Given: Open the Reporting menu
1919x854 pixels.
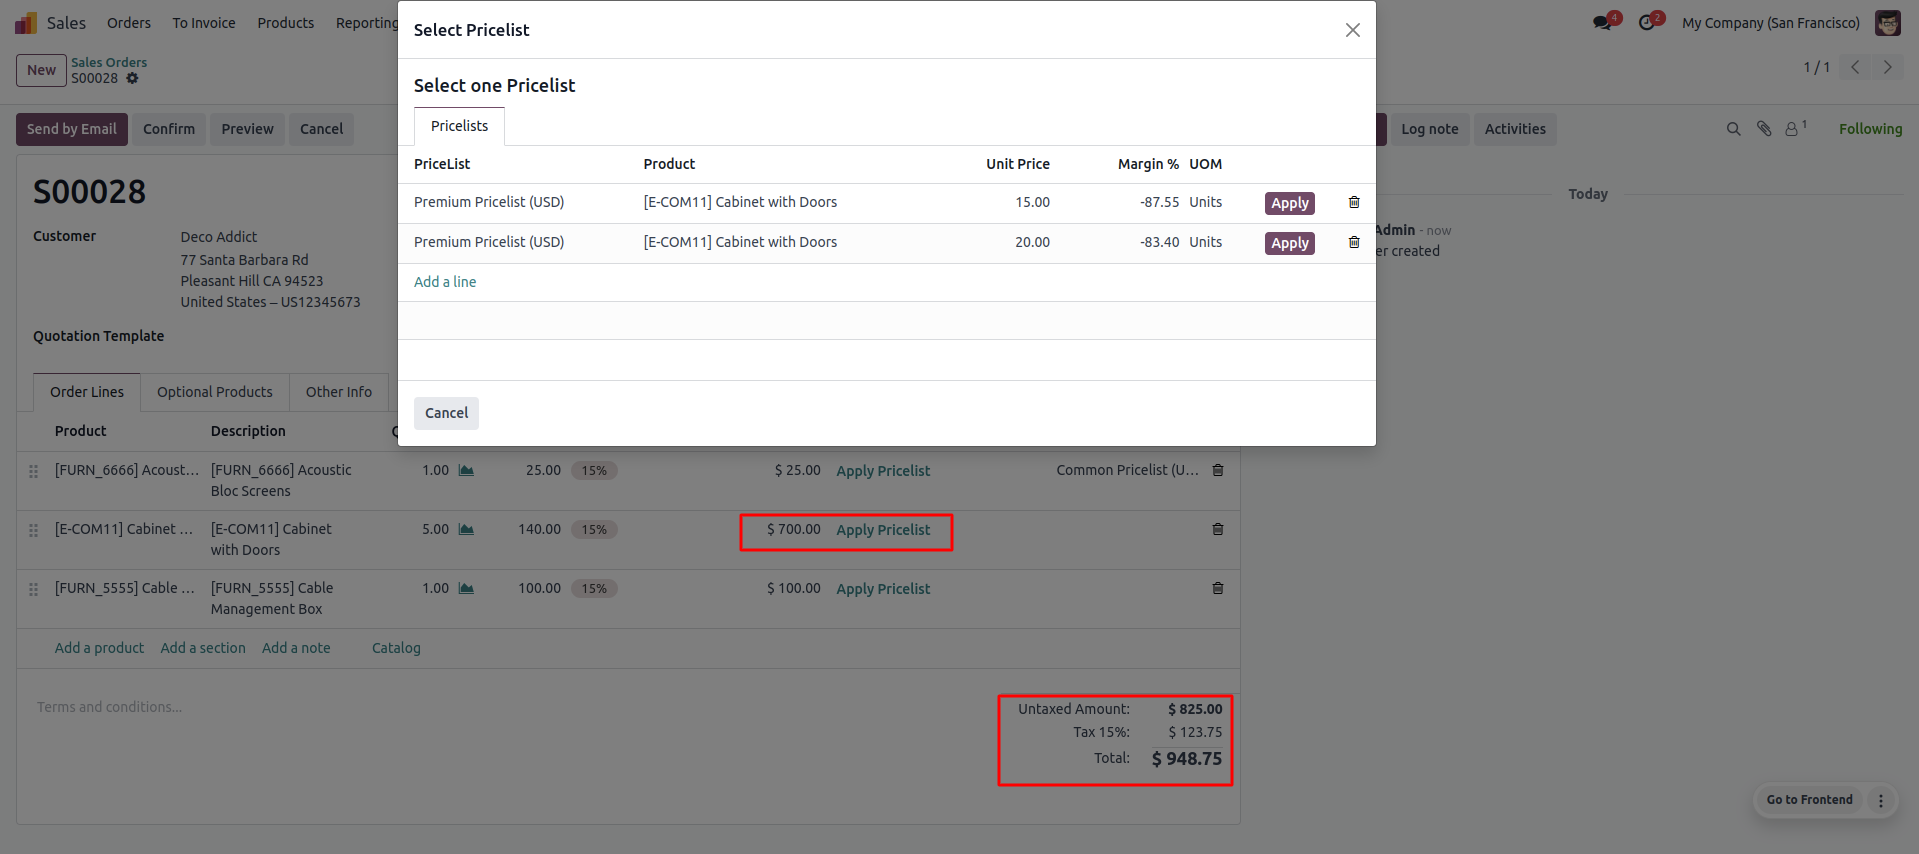Looking at the screenshot, I should (366, 23).
